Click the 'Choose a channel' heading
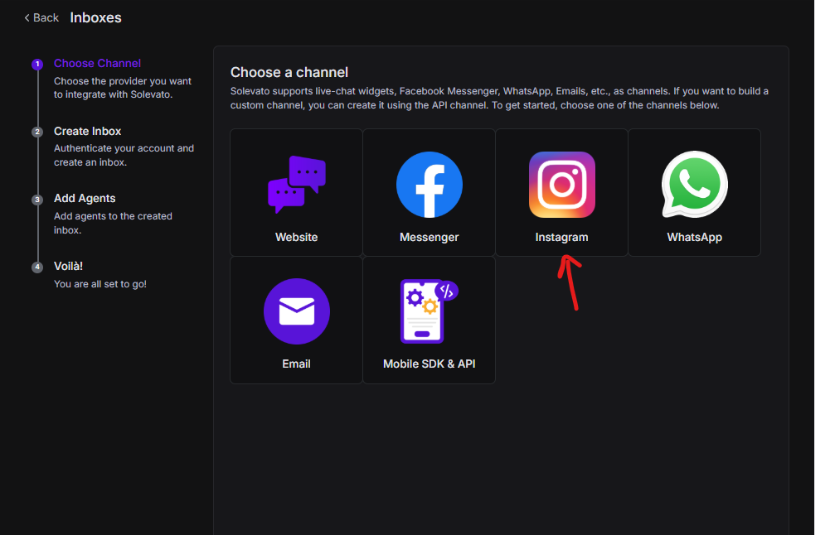The width and height of the screenshot is (816, 535). (x=289, y=72)
